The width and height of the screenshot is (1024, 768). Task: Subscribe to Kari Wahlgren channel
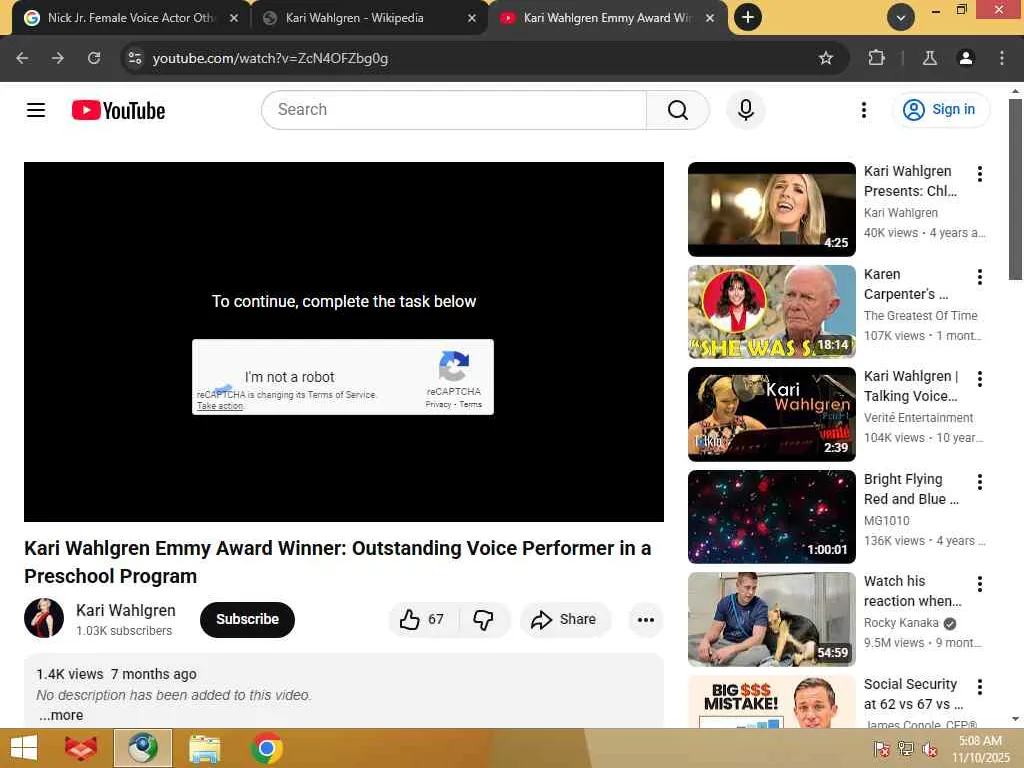tap(248, 619)
